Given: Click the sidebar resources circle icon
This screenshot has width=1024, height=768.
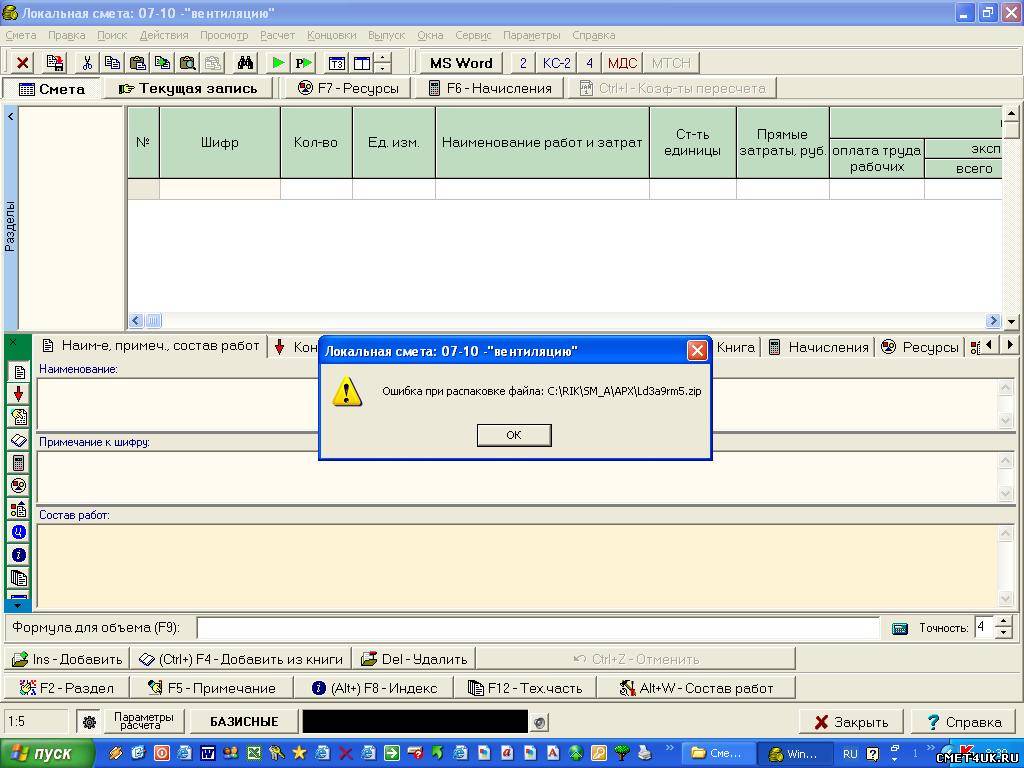Looking at the screenshot, I should pyautogui.click(x=19, y=486).
